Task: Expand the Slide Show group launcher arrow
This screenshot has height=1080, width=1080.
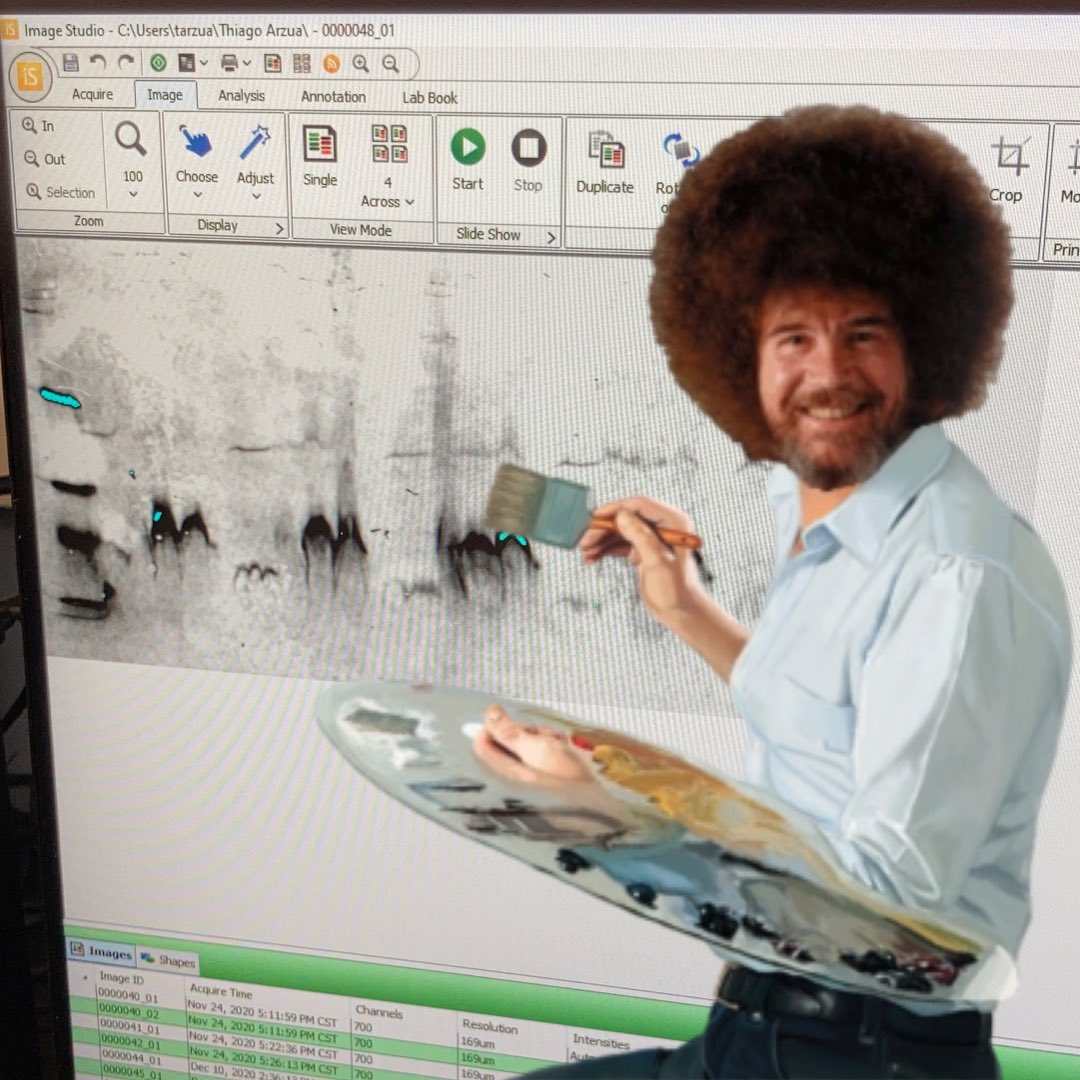Action: coord(551,238)
